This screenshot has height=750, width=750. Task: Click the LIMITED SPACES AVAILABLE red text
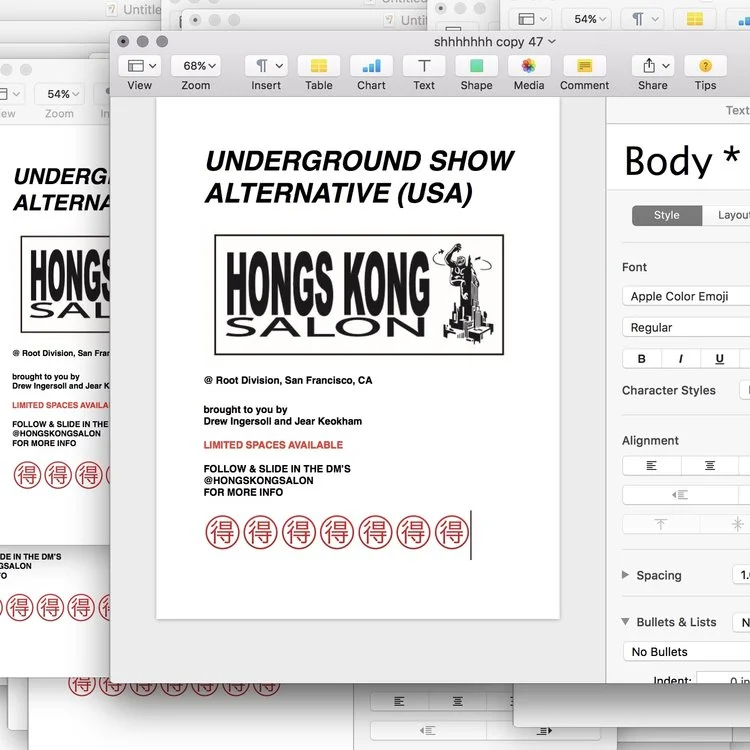point(273,445)
